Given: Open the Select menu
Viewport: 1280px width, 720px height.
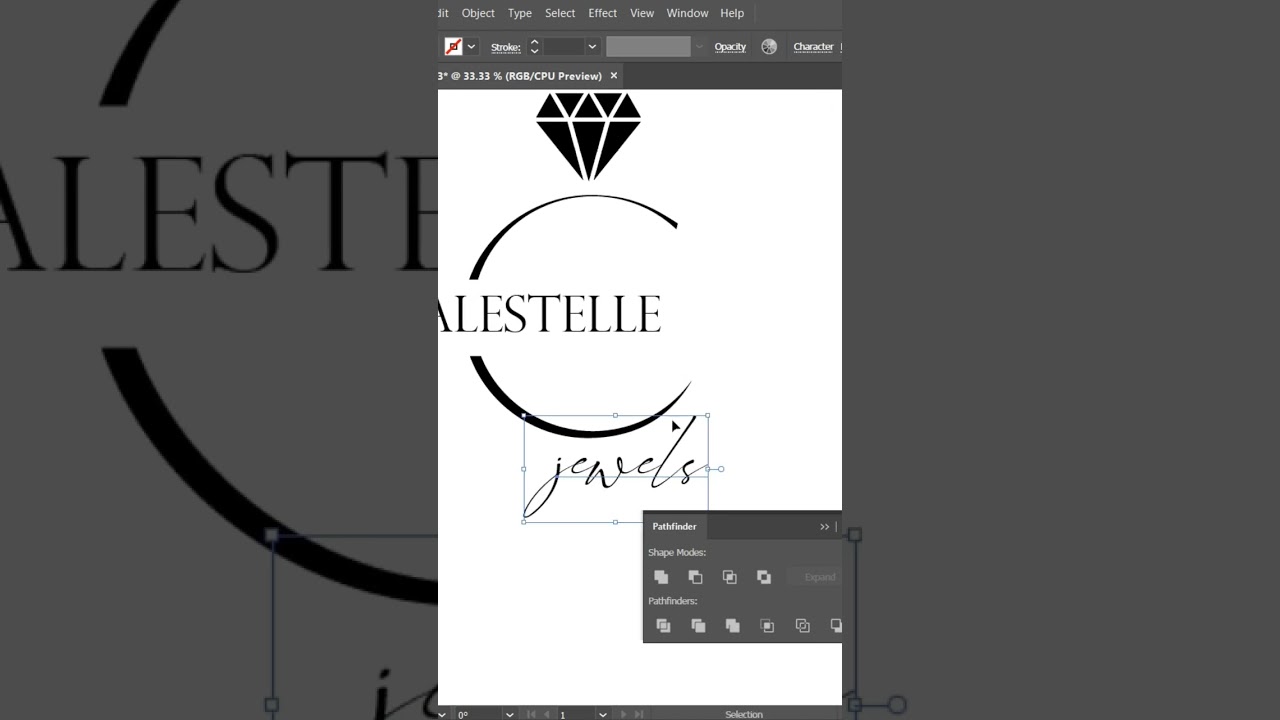Looking at the screenshot, I should [560, 13].
